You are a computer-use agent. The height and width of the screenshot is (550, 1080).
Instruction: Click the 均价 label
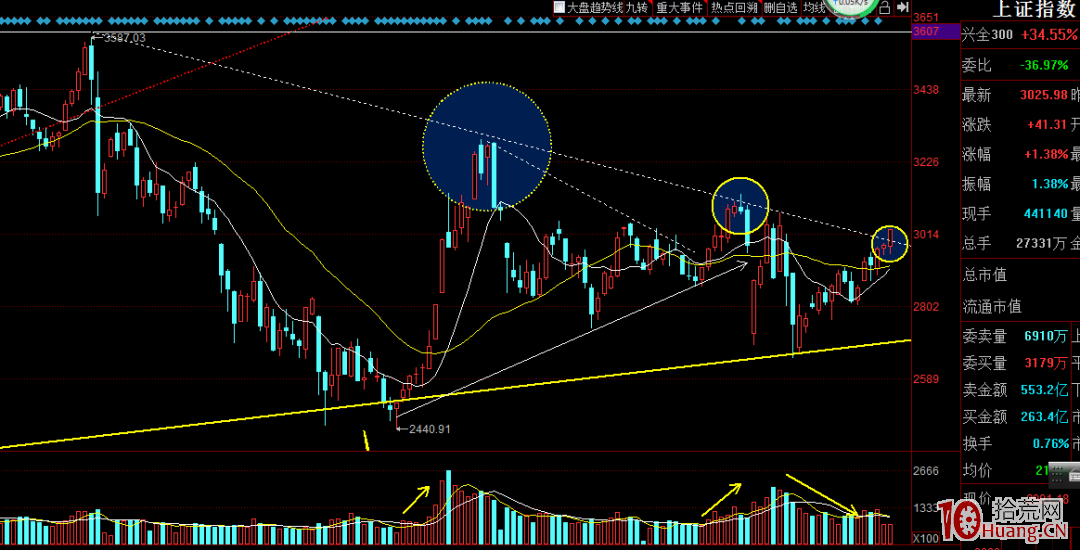[977, 472]
